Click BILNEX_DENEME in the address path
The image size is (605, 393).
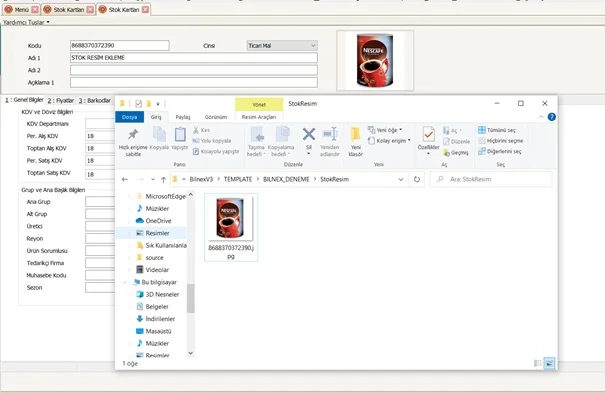(x=286, y=179)
